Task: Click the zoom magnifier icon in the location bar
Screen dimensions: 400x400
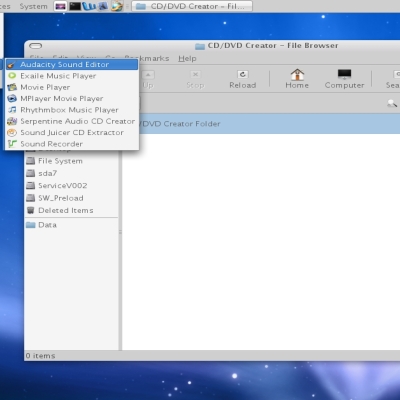Action: [392, 104]
